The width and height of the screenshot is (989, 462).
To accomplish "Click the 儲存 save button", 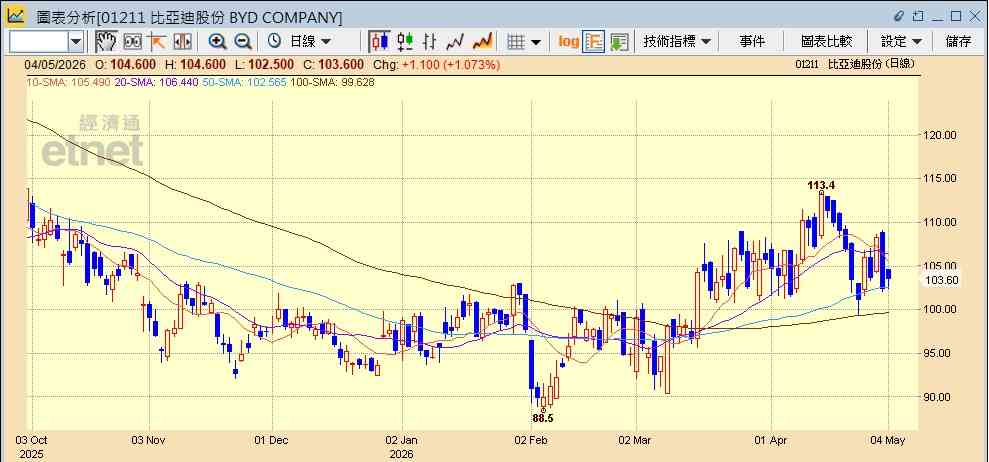I will click(x=958, y=42).
